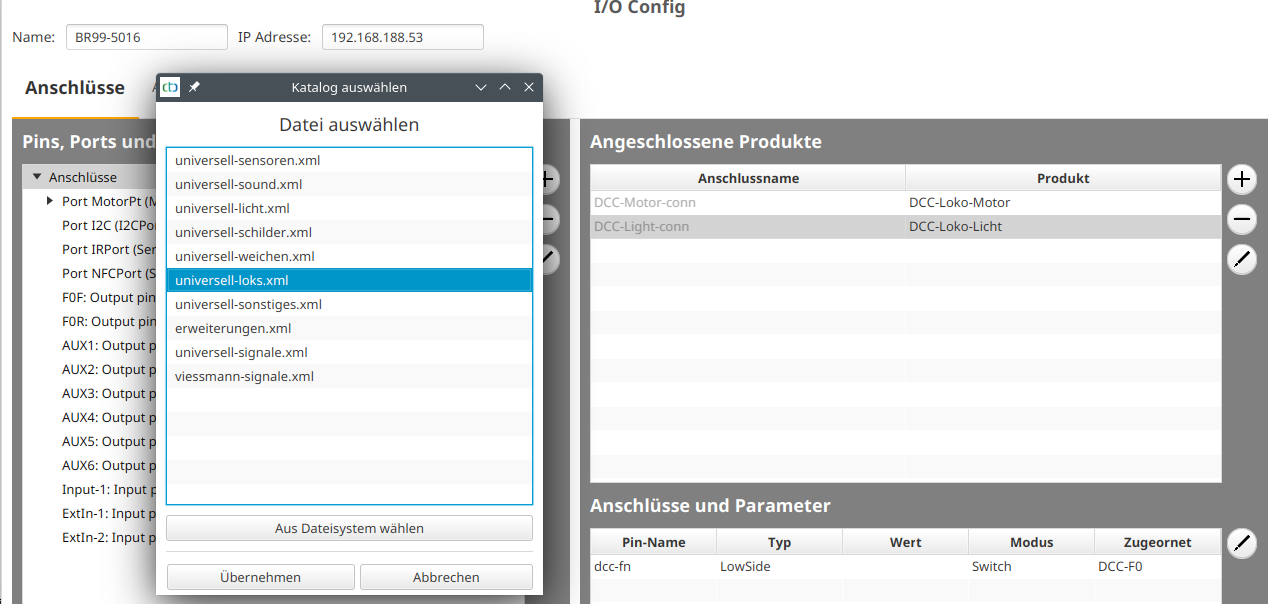Click the pin icon on the Katalog dialog

point(193,87)
